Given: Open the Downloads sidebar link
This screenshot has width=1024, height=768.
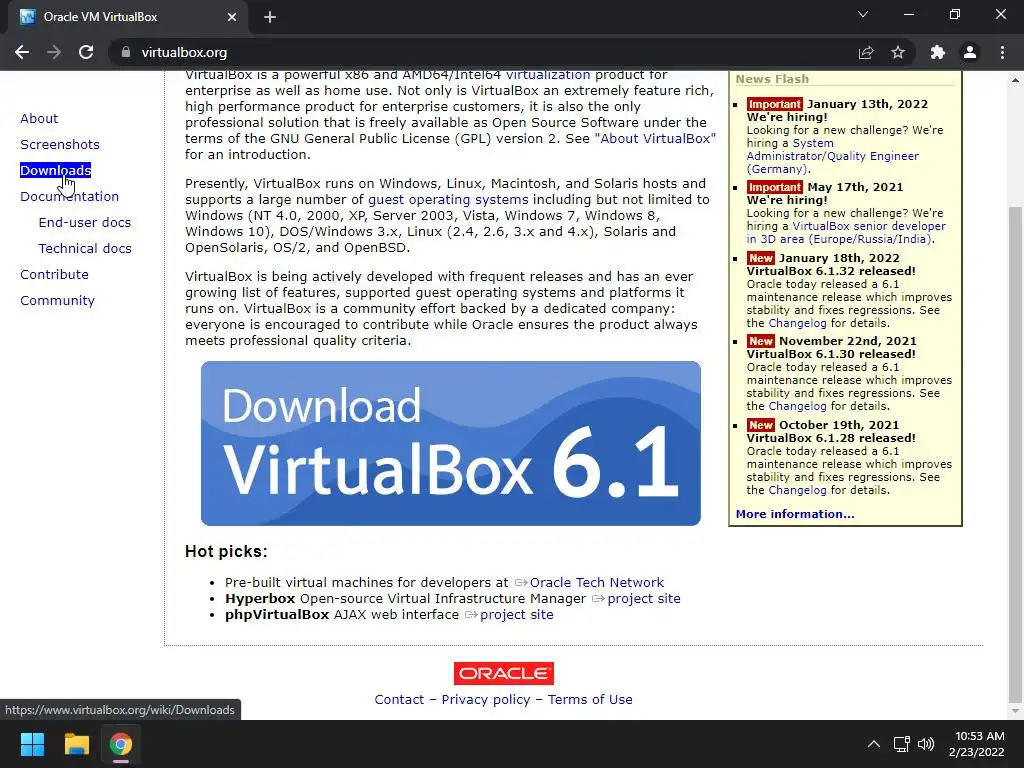Looking at the screenshot, I should point(56,170).
